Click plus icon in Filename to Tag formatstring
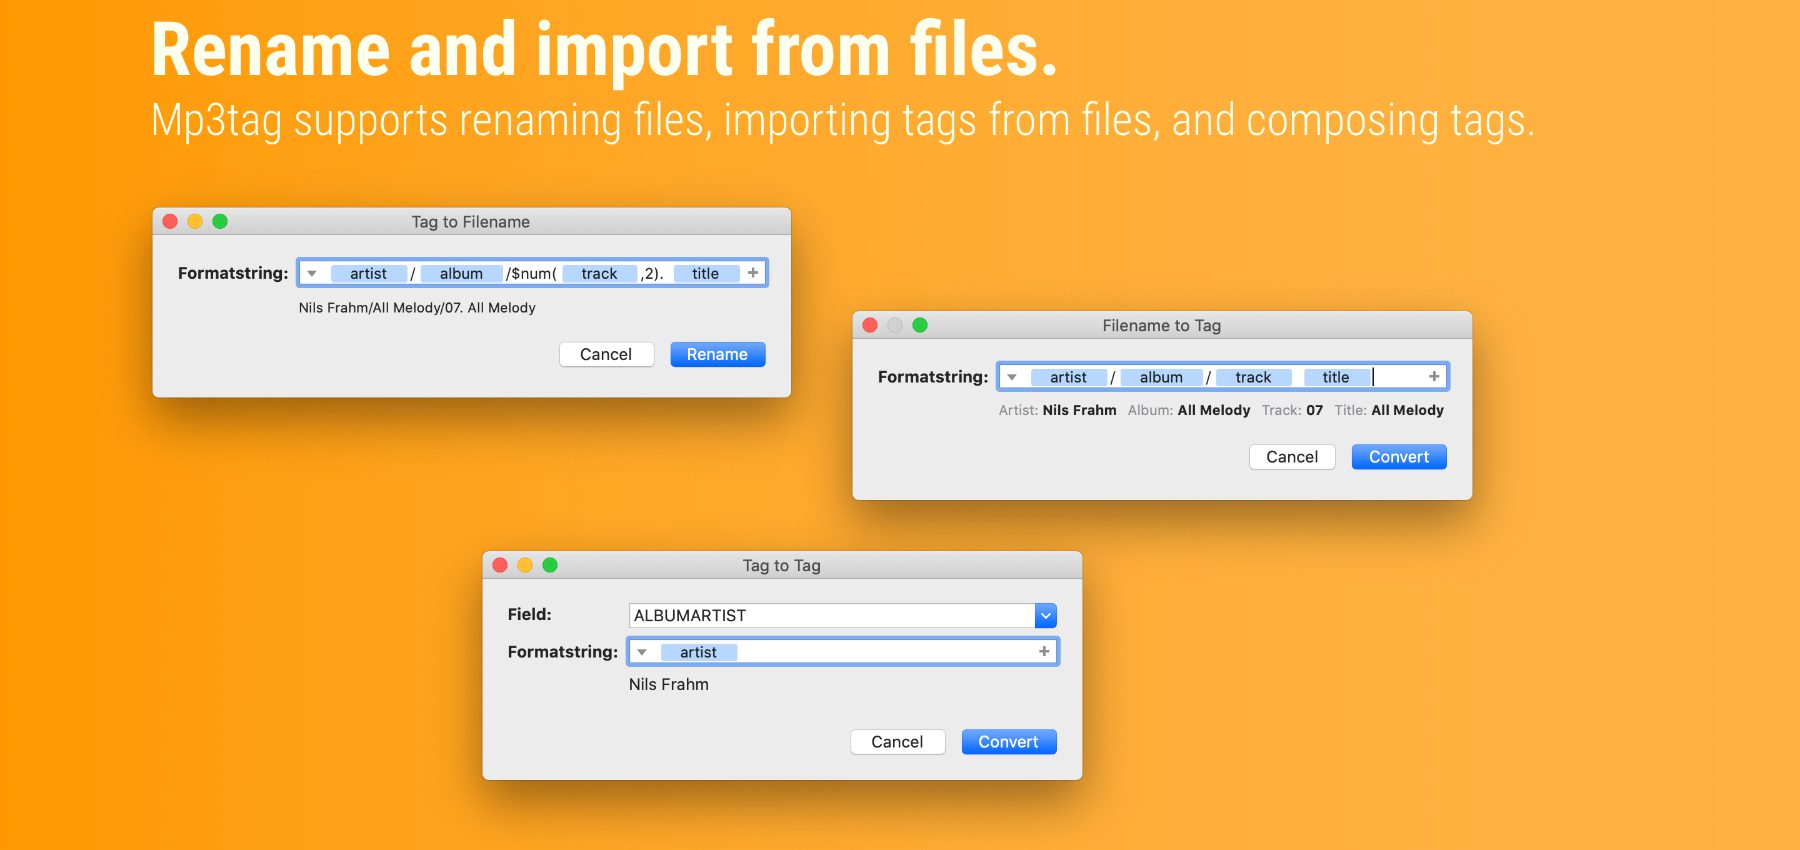The image size is (1800, 850). pos(1434,377)
